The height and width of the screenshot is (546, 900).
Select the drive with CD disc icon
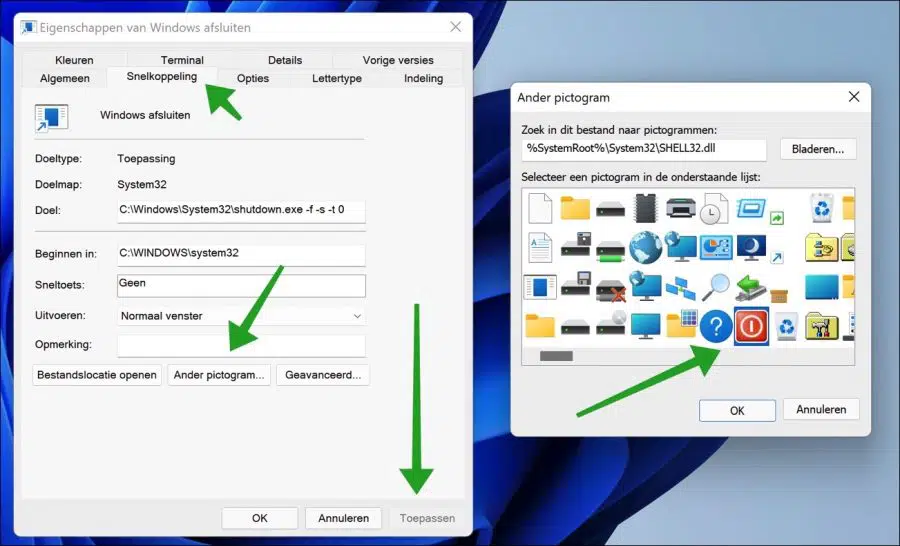tap(611, 323)
